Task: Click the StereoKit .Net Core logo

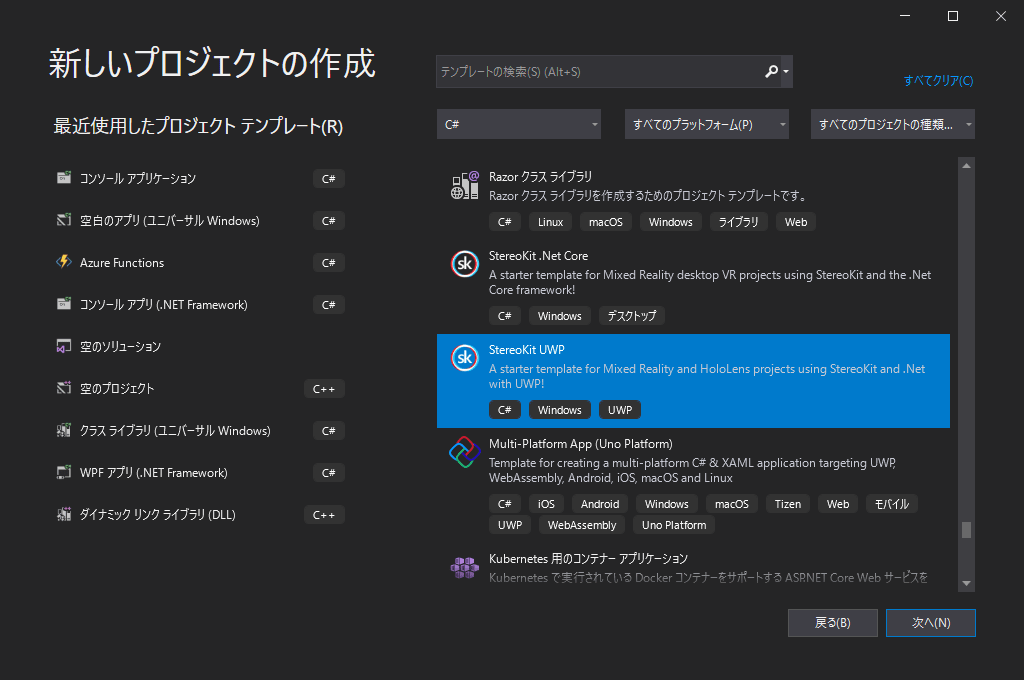Action: coord(465,264)
